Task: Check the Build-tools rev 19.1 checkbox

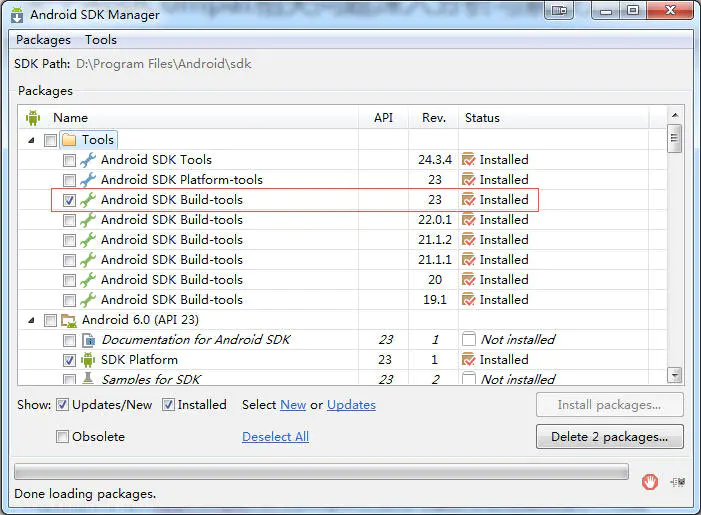Action: pos(69,300)
